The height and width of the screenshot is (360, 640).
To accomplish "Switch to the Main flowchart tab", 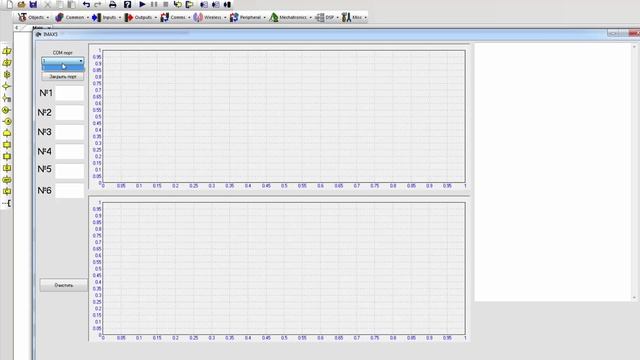I will point(38,28).
